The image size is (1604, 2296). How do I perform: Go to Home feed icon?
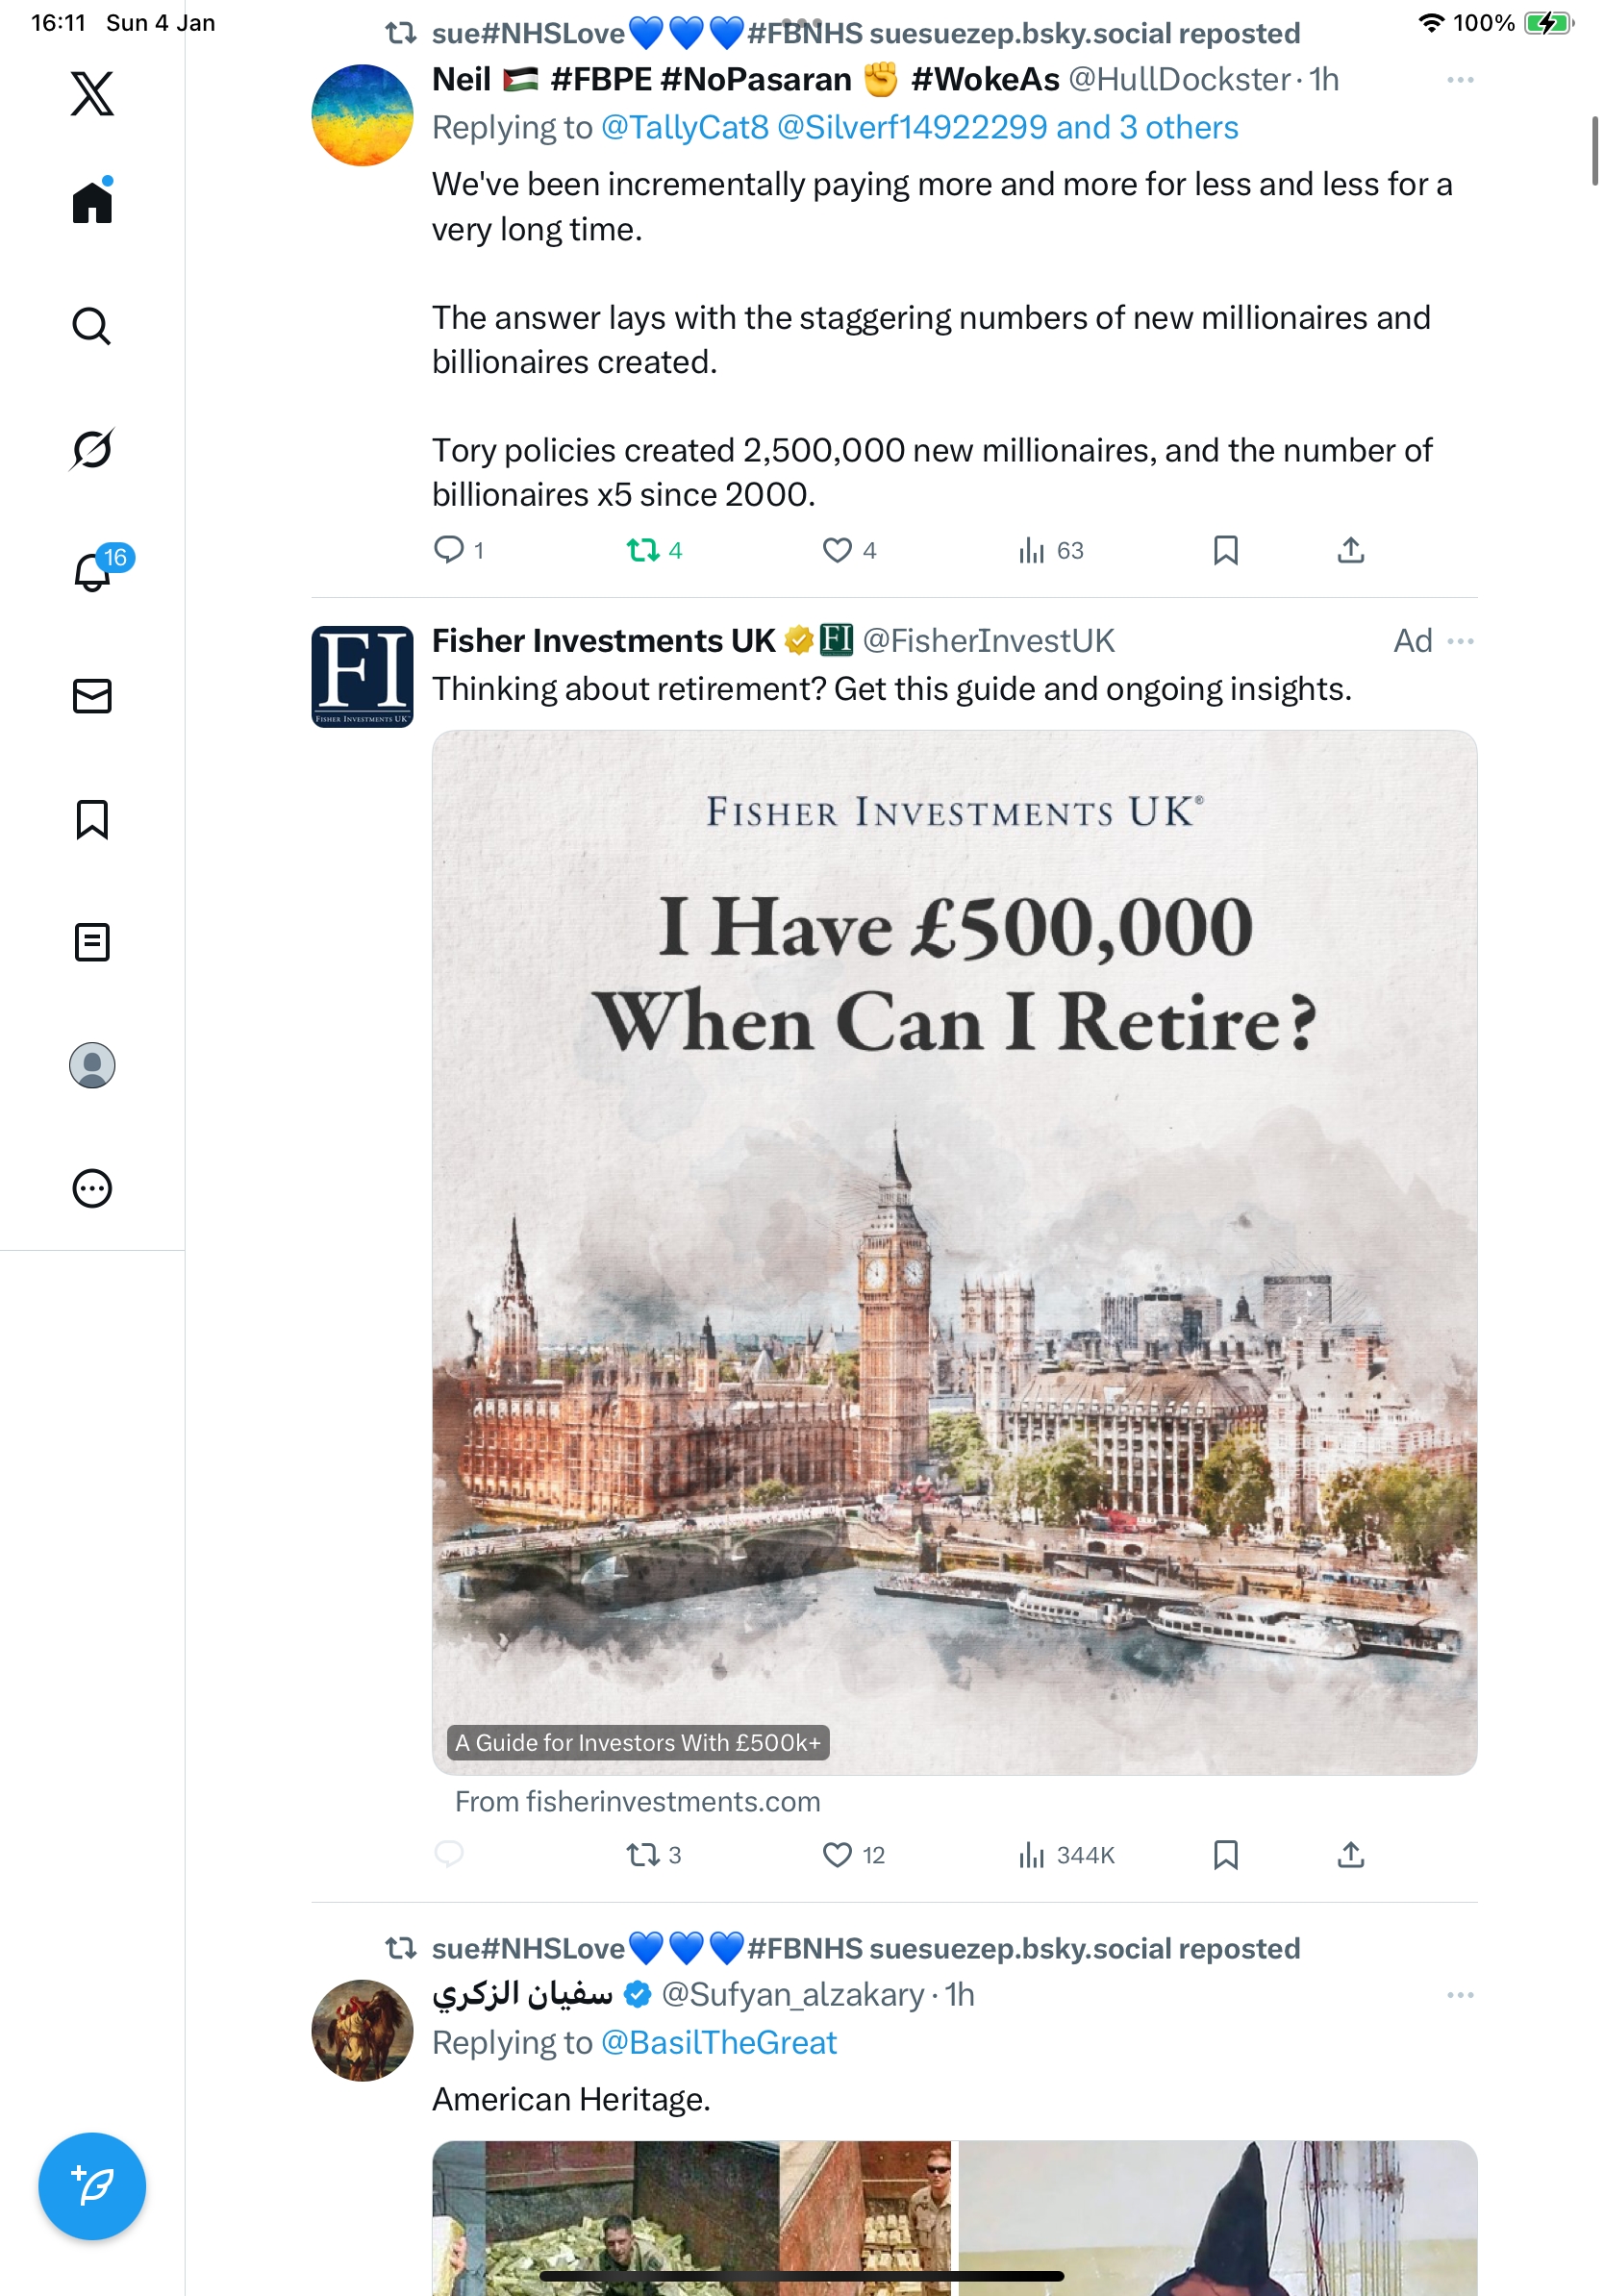[x=92, y=202]
